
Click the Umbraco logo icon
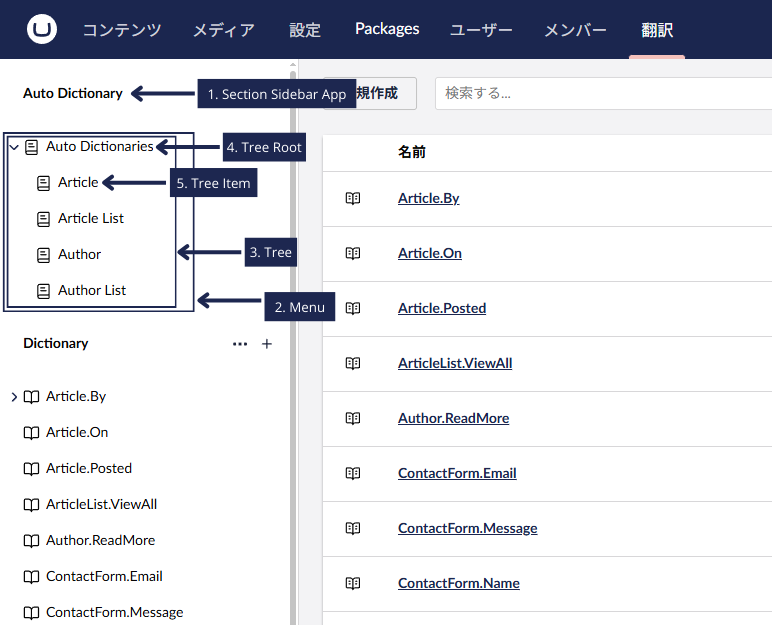[42, 29]
